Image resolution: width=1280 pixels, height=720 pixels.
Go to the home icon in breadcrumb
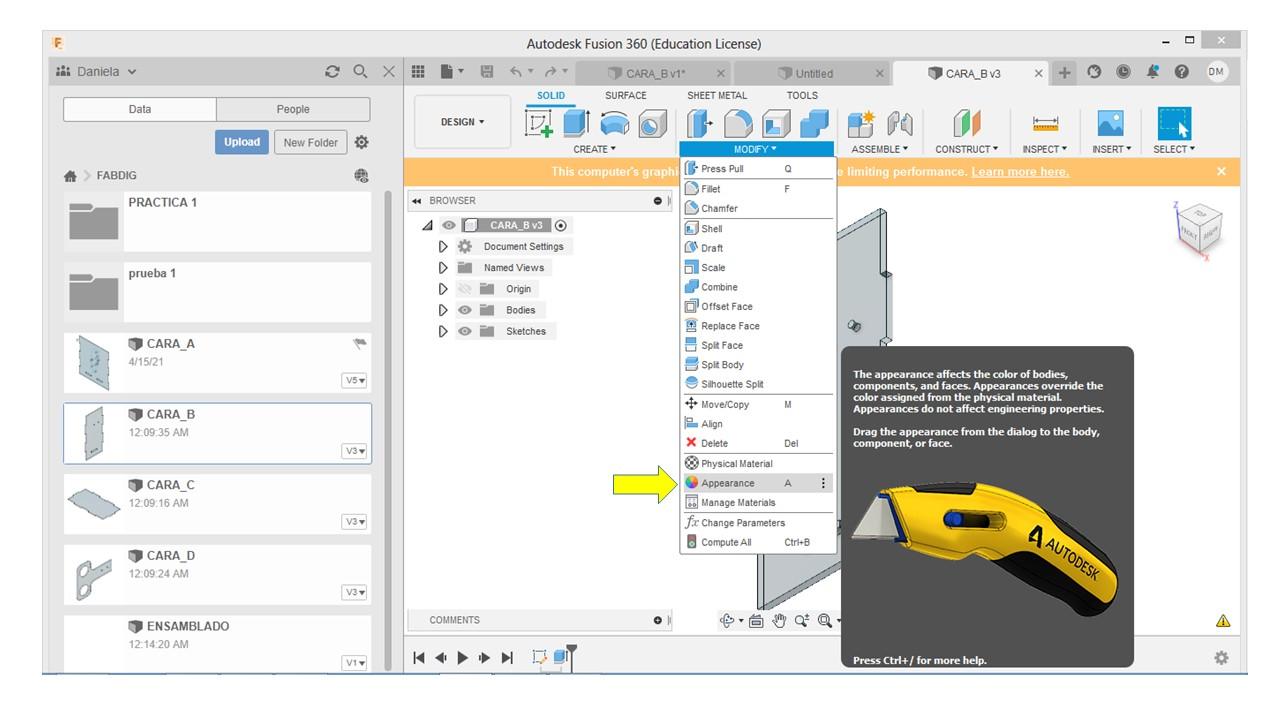click(x=70, y=176)
